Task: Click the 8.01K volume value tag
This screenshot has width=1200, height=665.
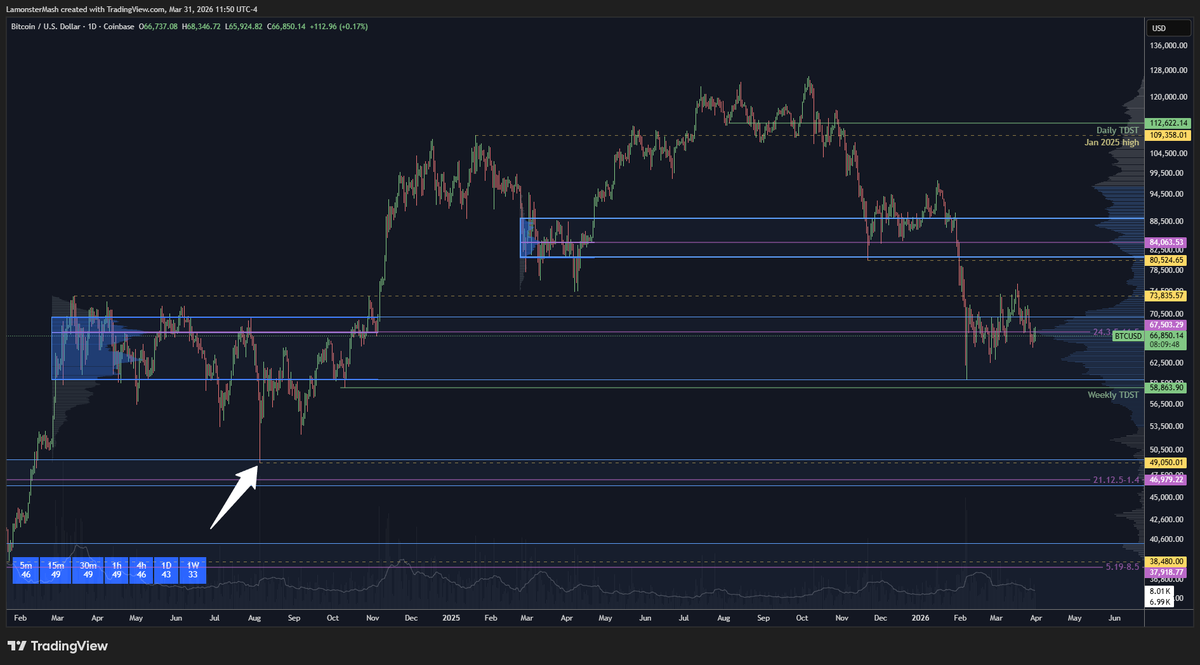Action: click(x=1160, y=590)
